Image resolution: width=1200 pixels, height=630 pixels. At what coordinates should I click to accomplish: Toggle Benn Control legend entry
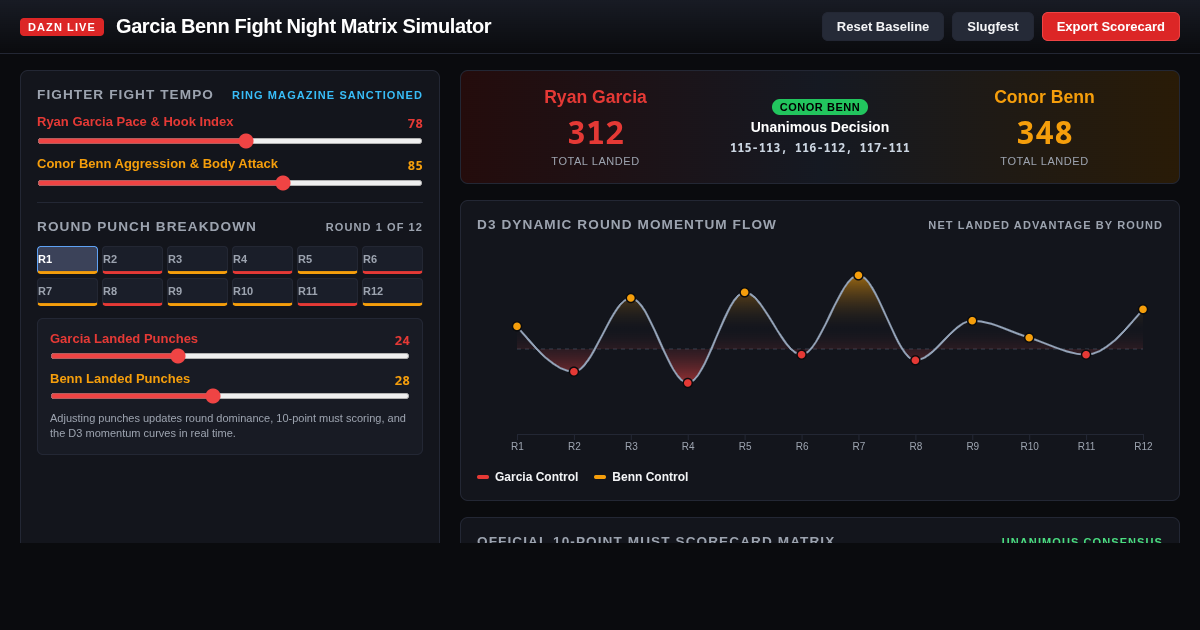(x=641, y=477)
